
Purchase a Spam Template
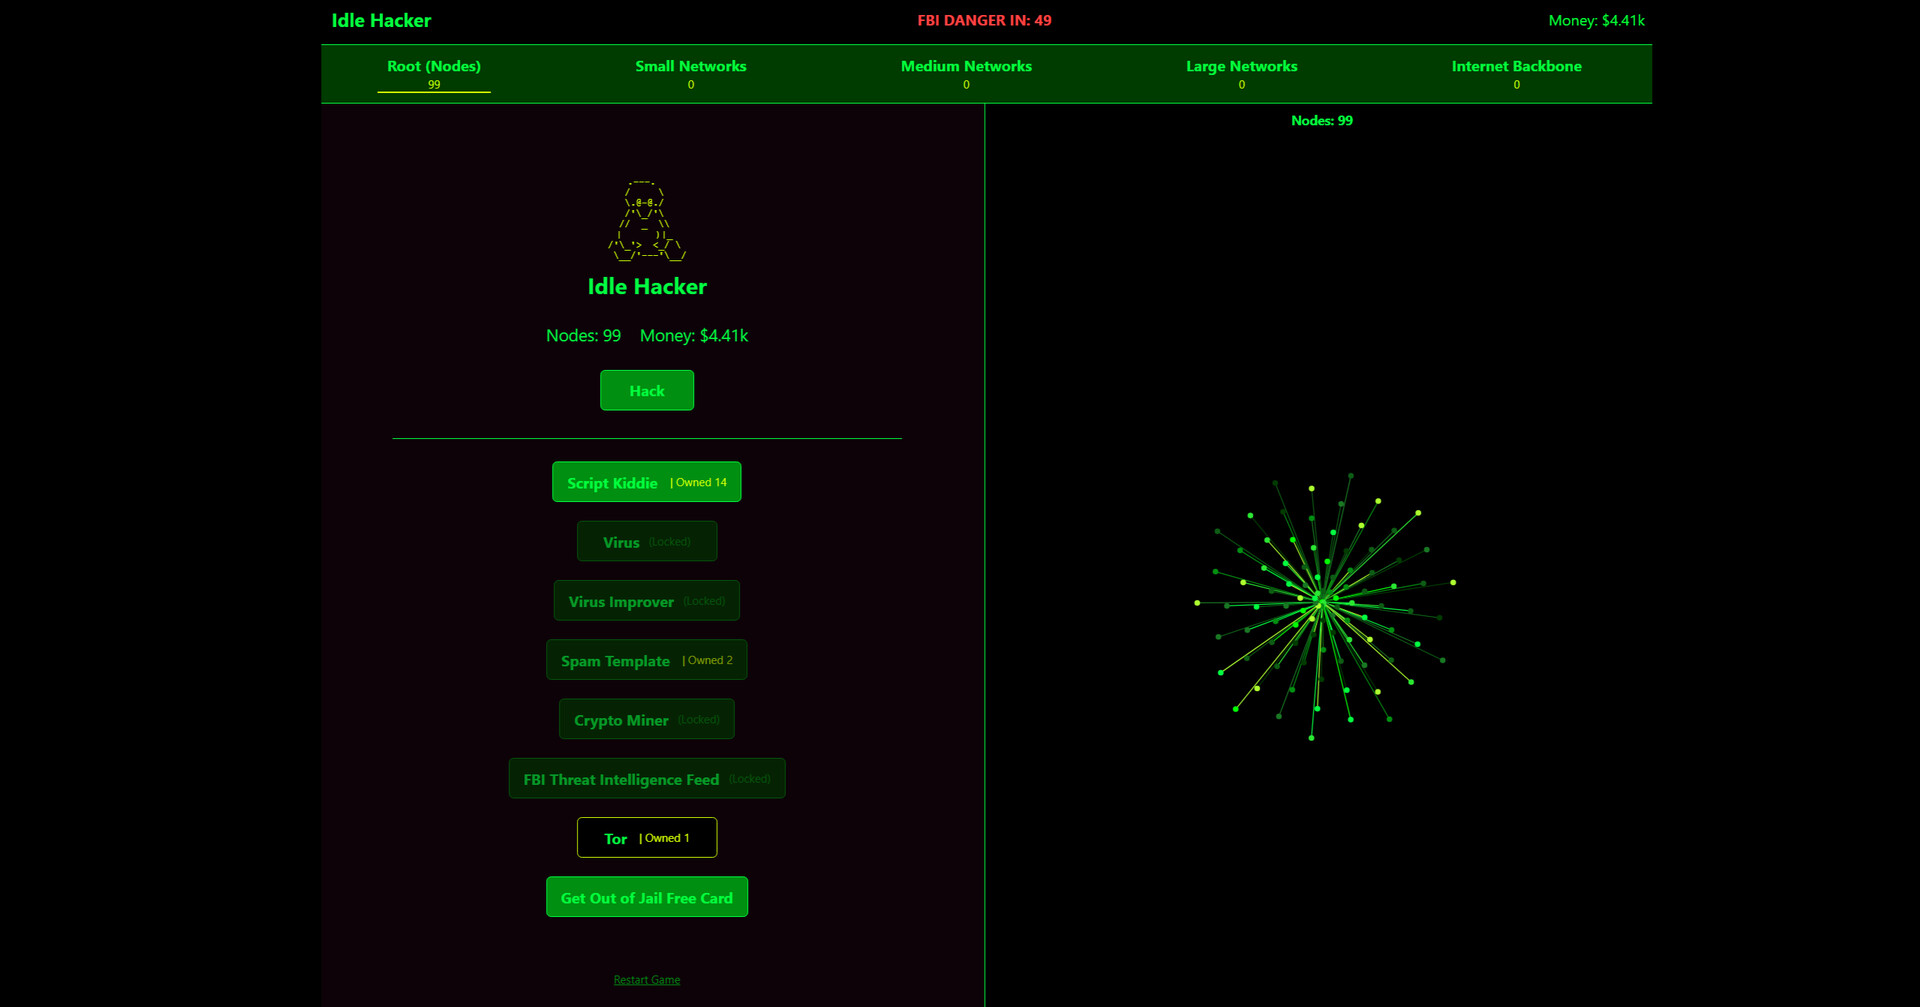646,660
